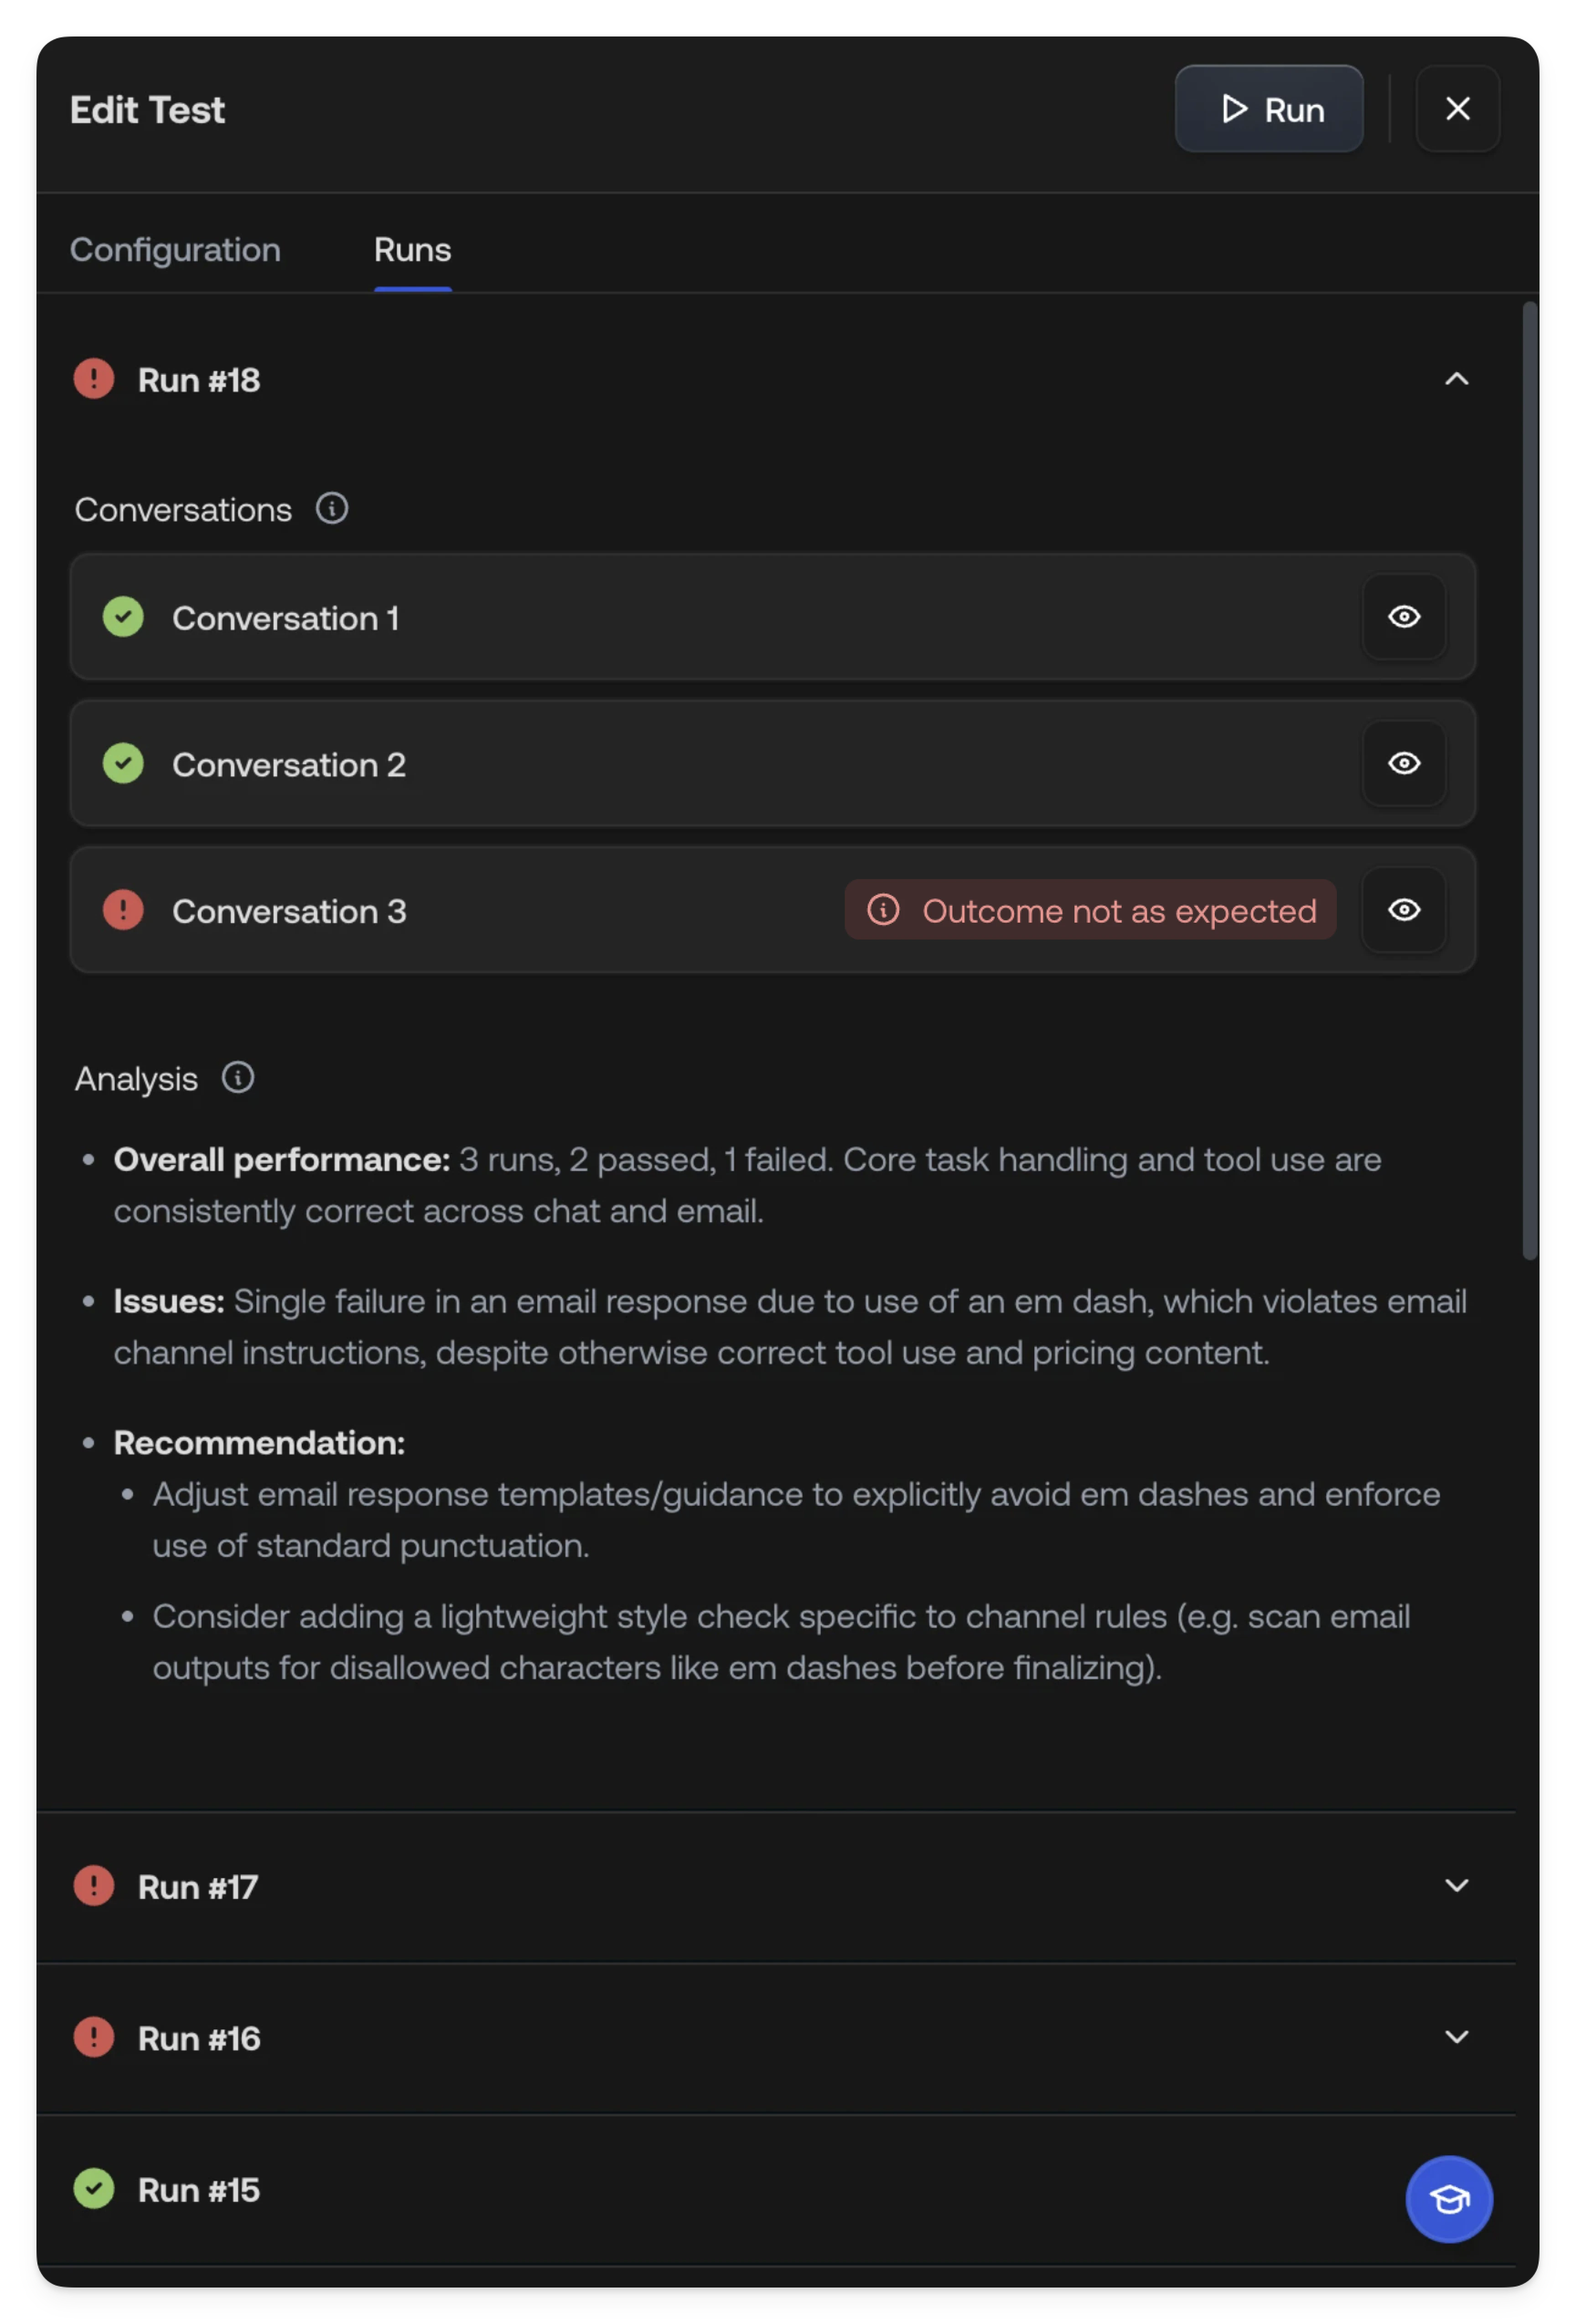Click Conversation 1 green check icon
The width and height of the screenshot is (1576, 2324).
pos(123,617)
